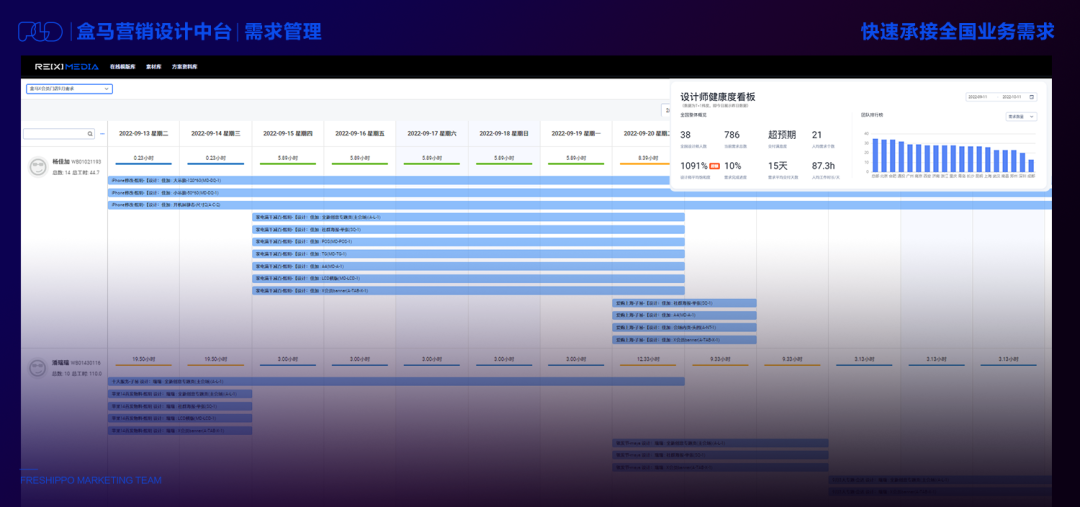Click the 12.33 hours value in second designer row

pos(648,359)
